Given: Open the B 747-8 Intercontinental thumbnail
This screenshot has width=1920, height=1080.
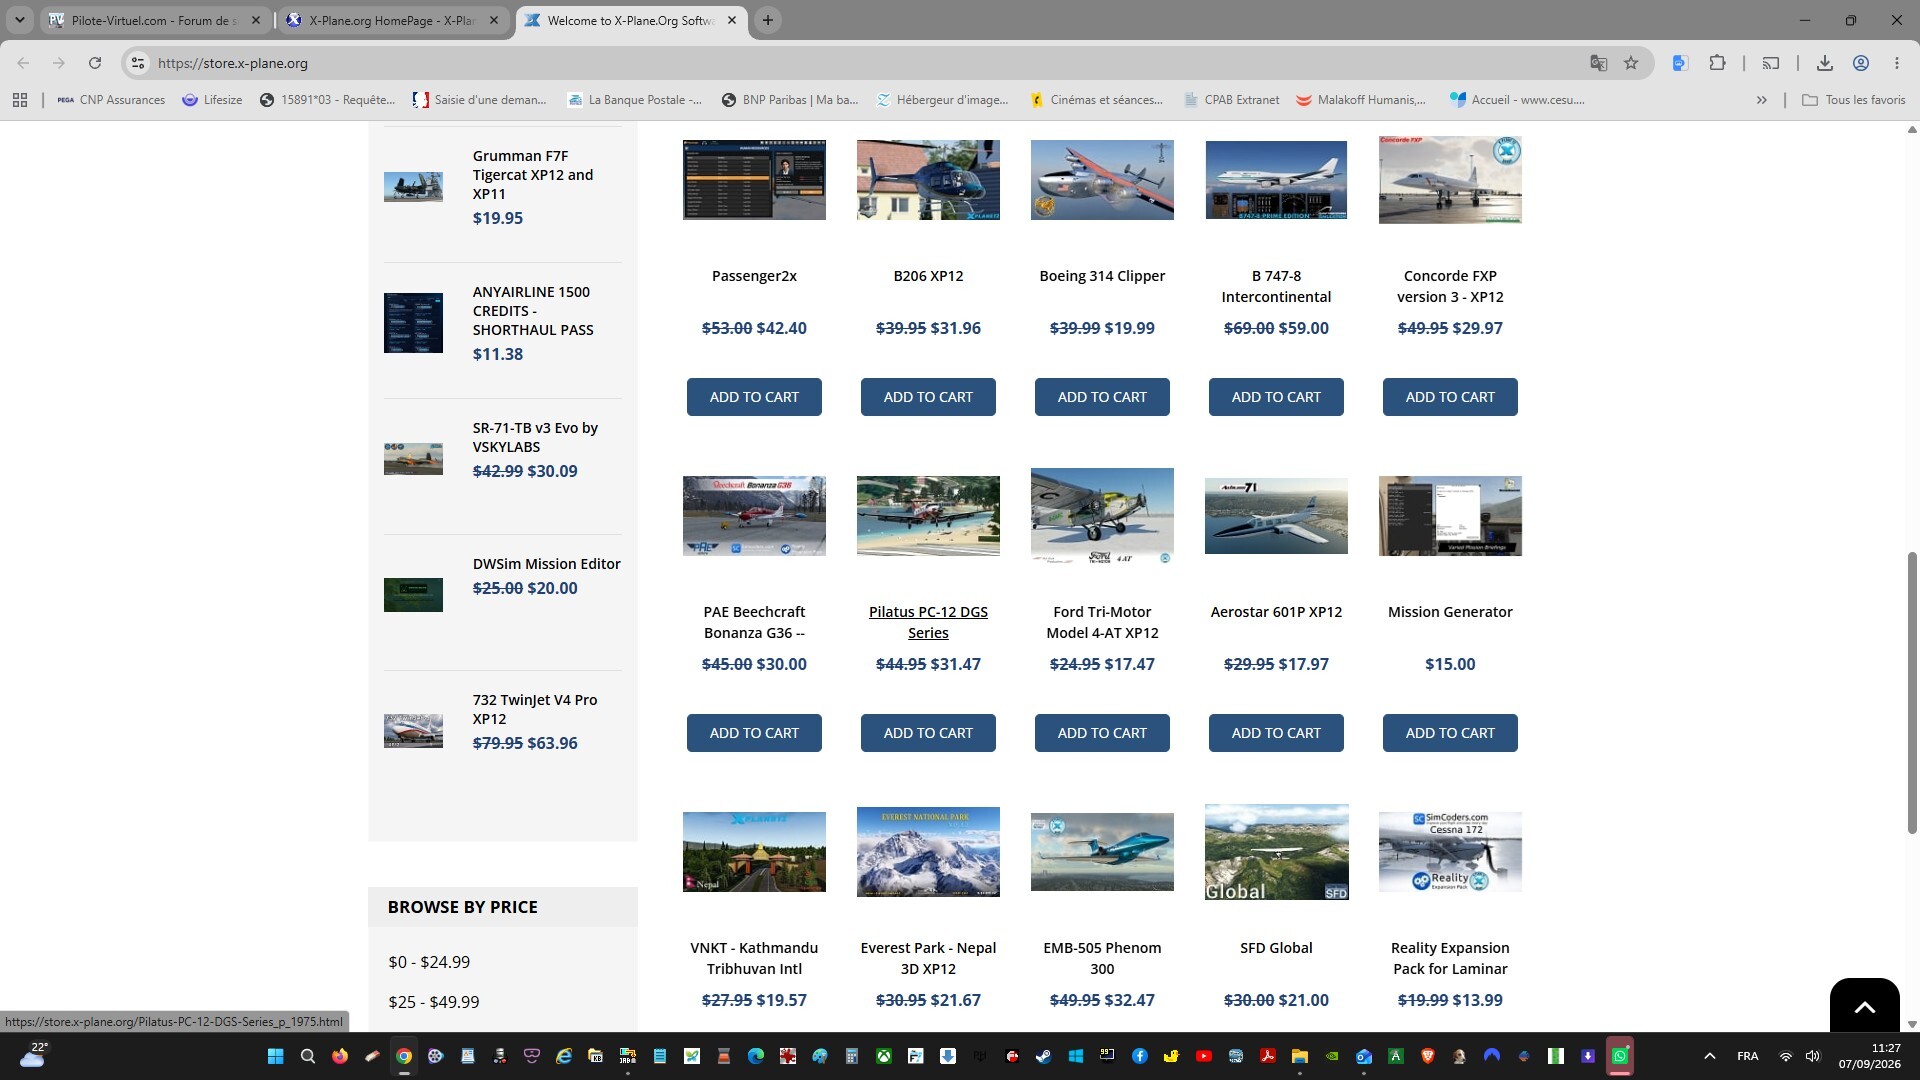Looking at the screenshot, I should [1276, 180].
